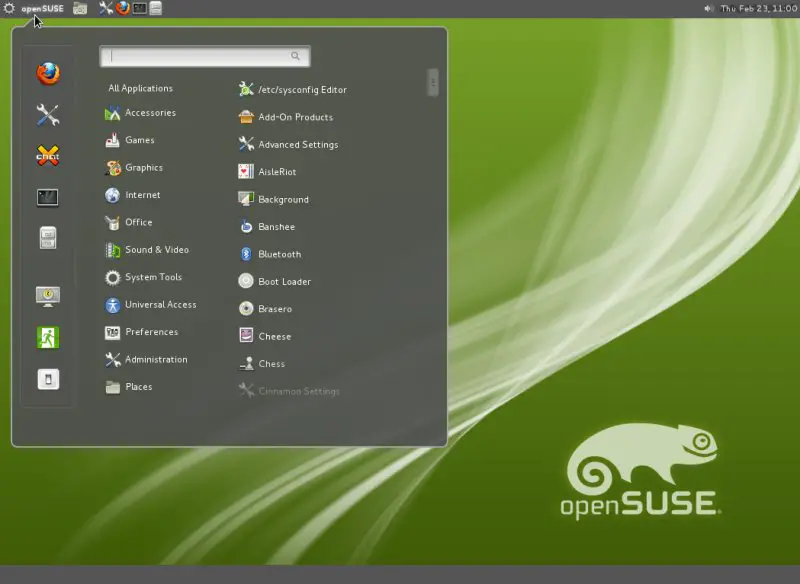Open Advanced Settings in the application list
This screenshot has height=584, width=800.
pos(288,145)
